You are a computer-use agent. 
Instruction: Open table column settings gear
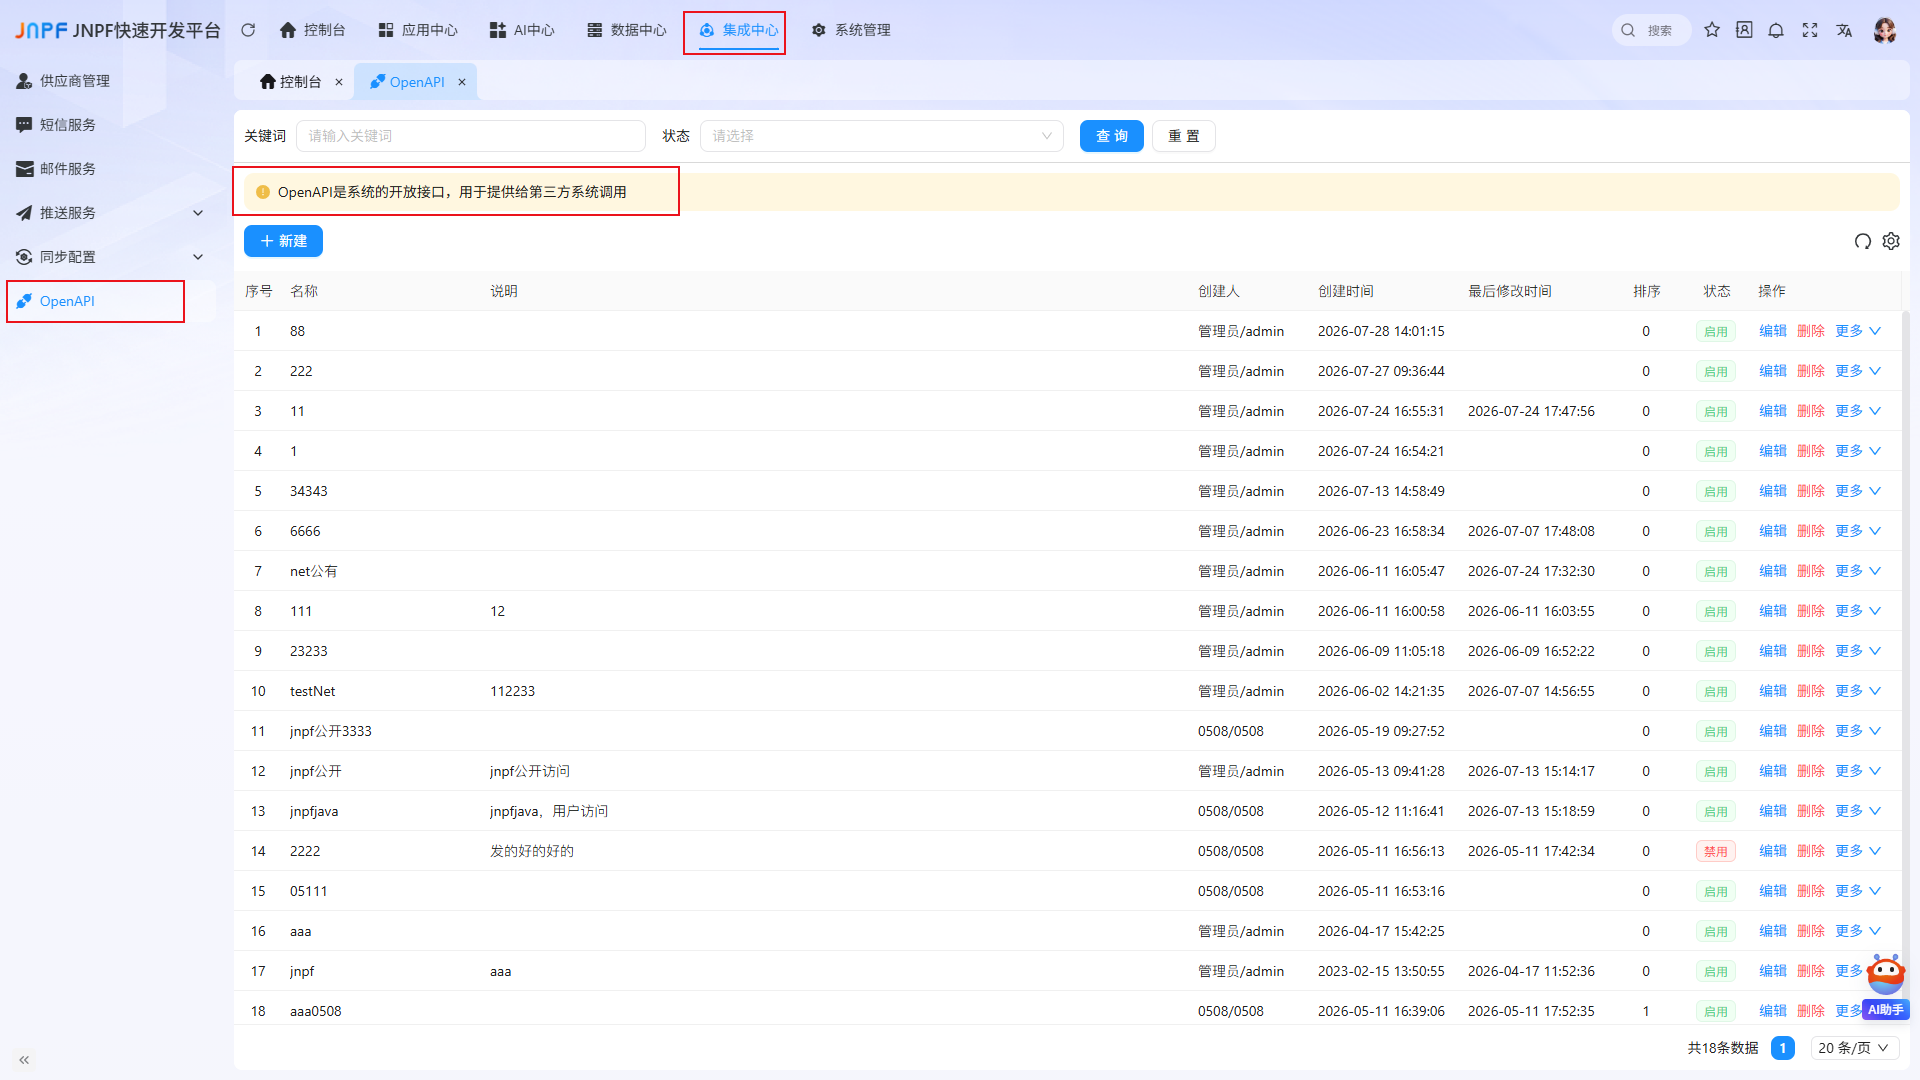pos(1891,241)
